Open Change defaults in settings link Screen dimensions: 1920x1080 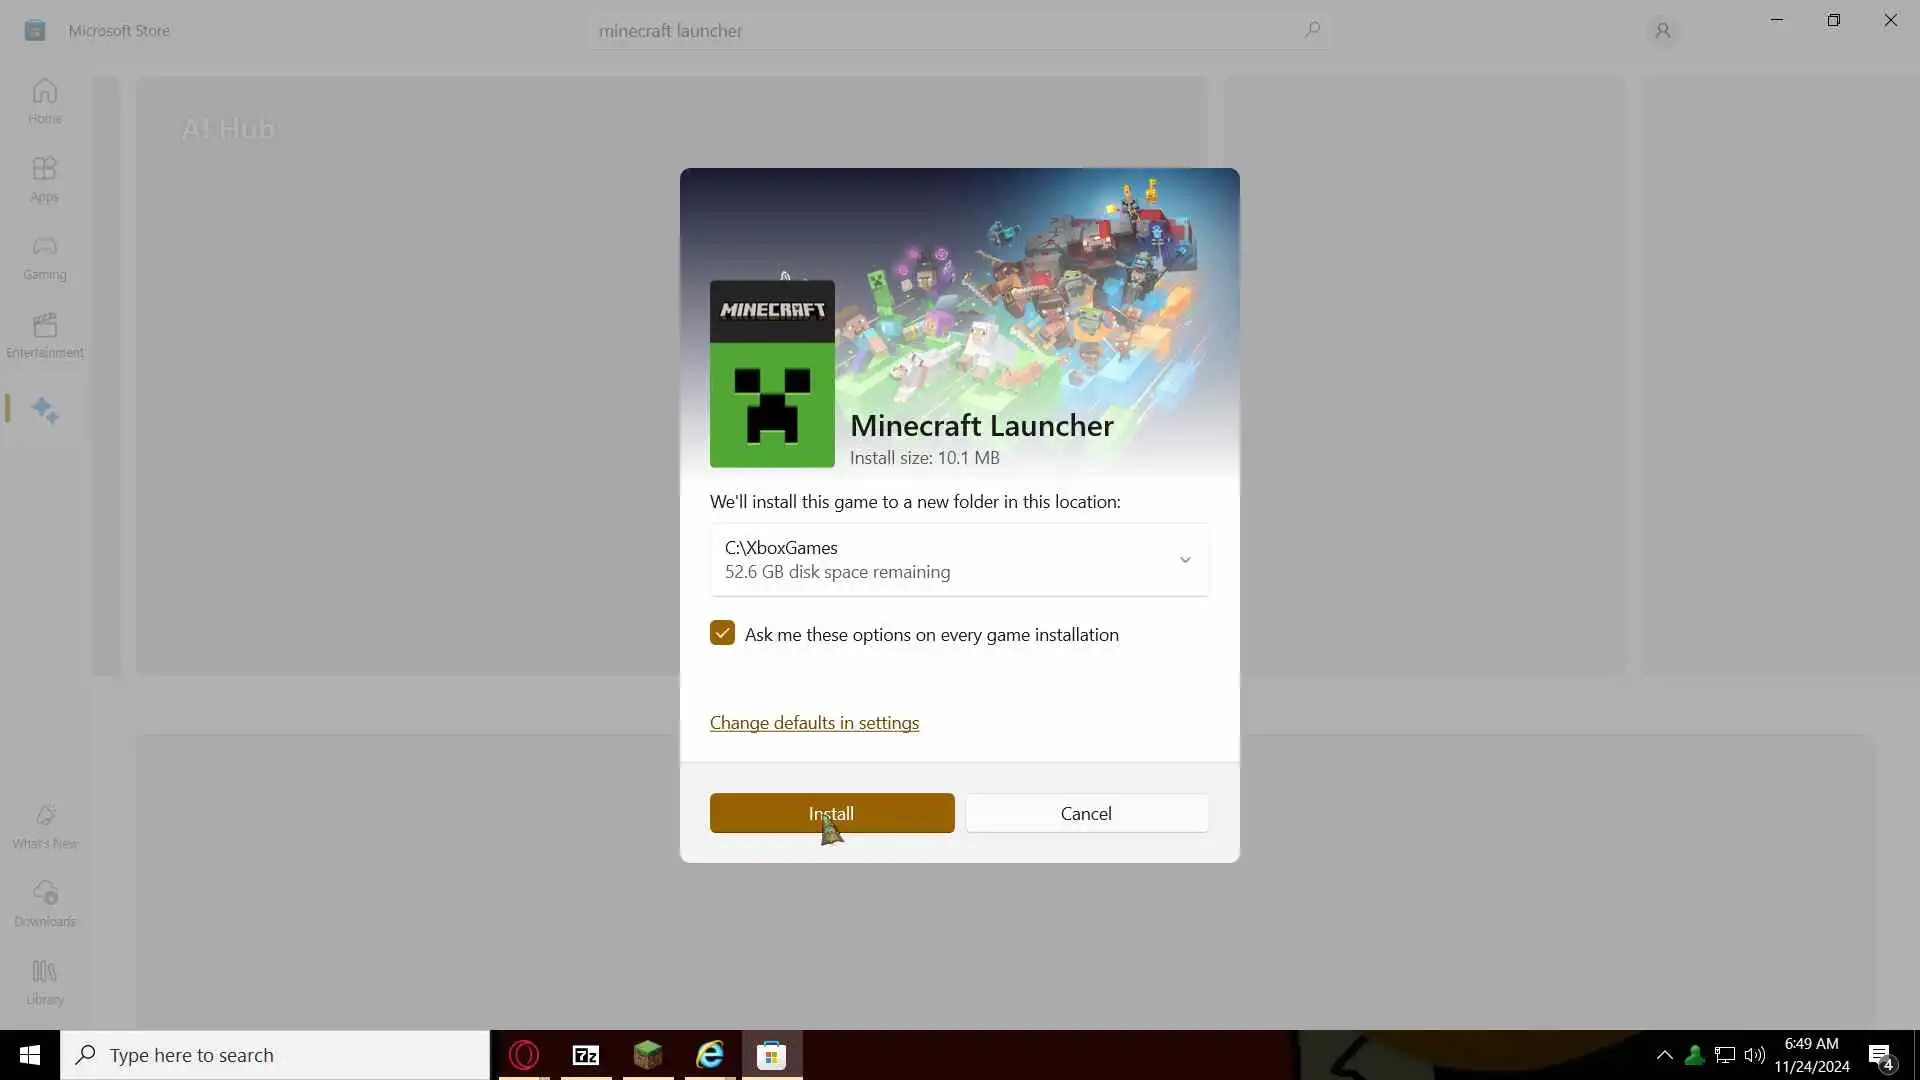pyautogui.click(x=814, y=723)
